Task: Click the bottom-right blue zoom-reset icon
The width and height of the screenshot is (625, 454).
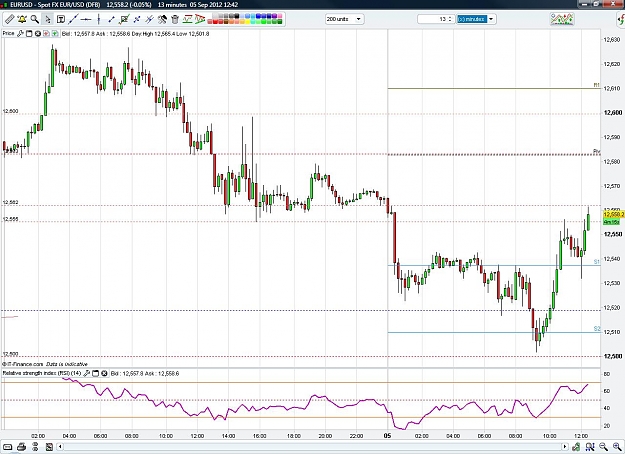Action: tap(590, 446)
